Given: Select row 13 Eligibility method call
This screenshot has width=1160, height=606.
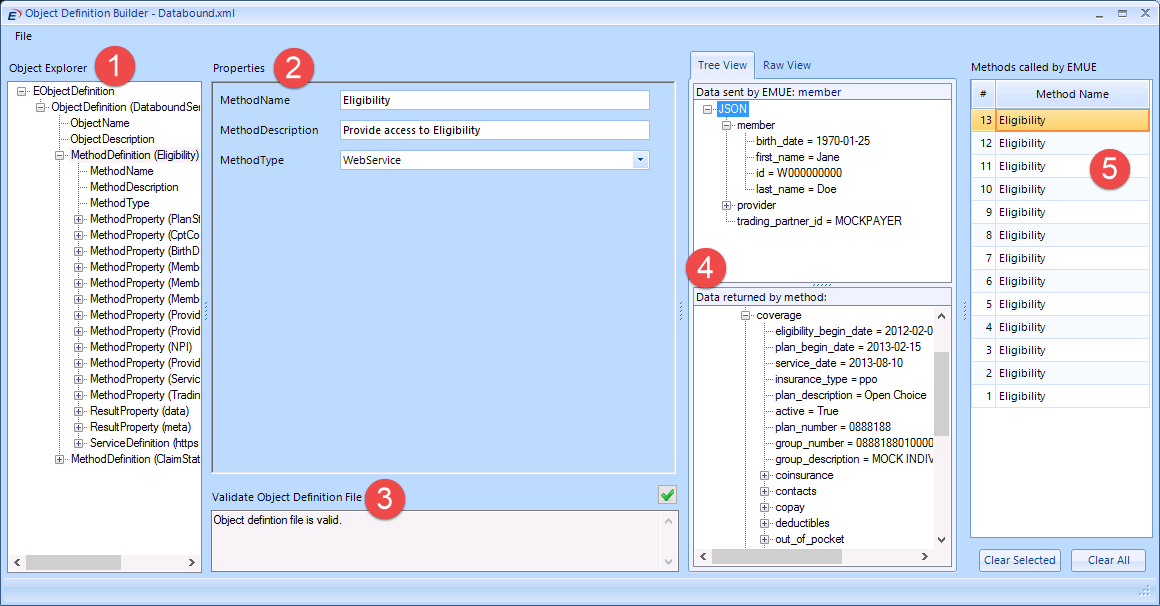Looking at the screenshot, I should 1060,120.
